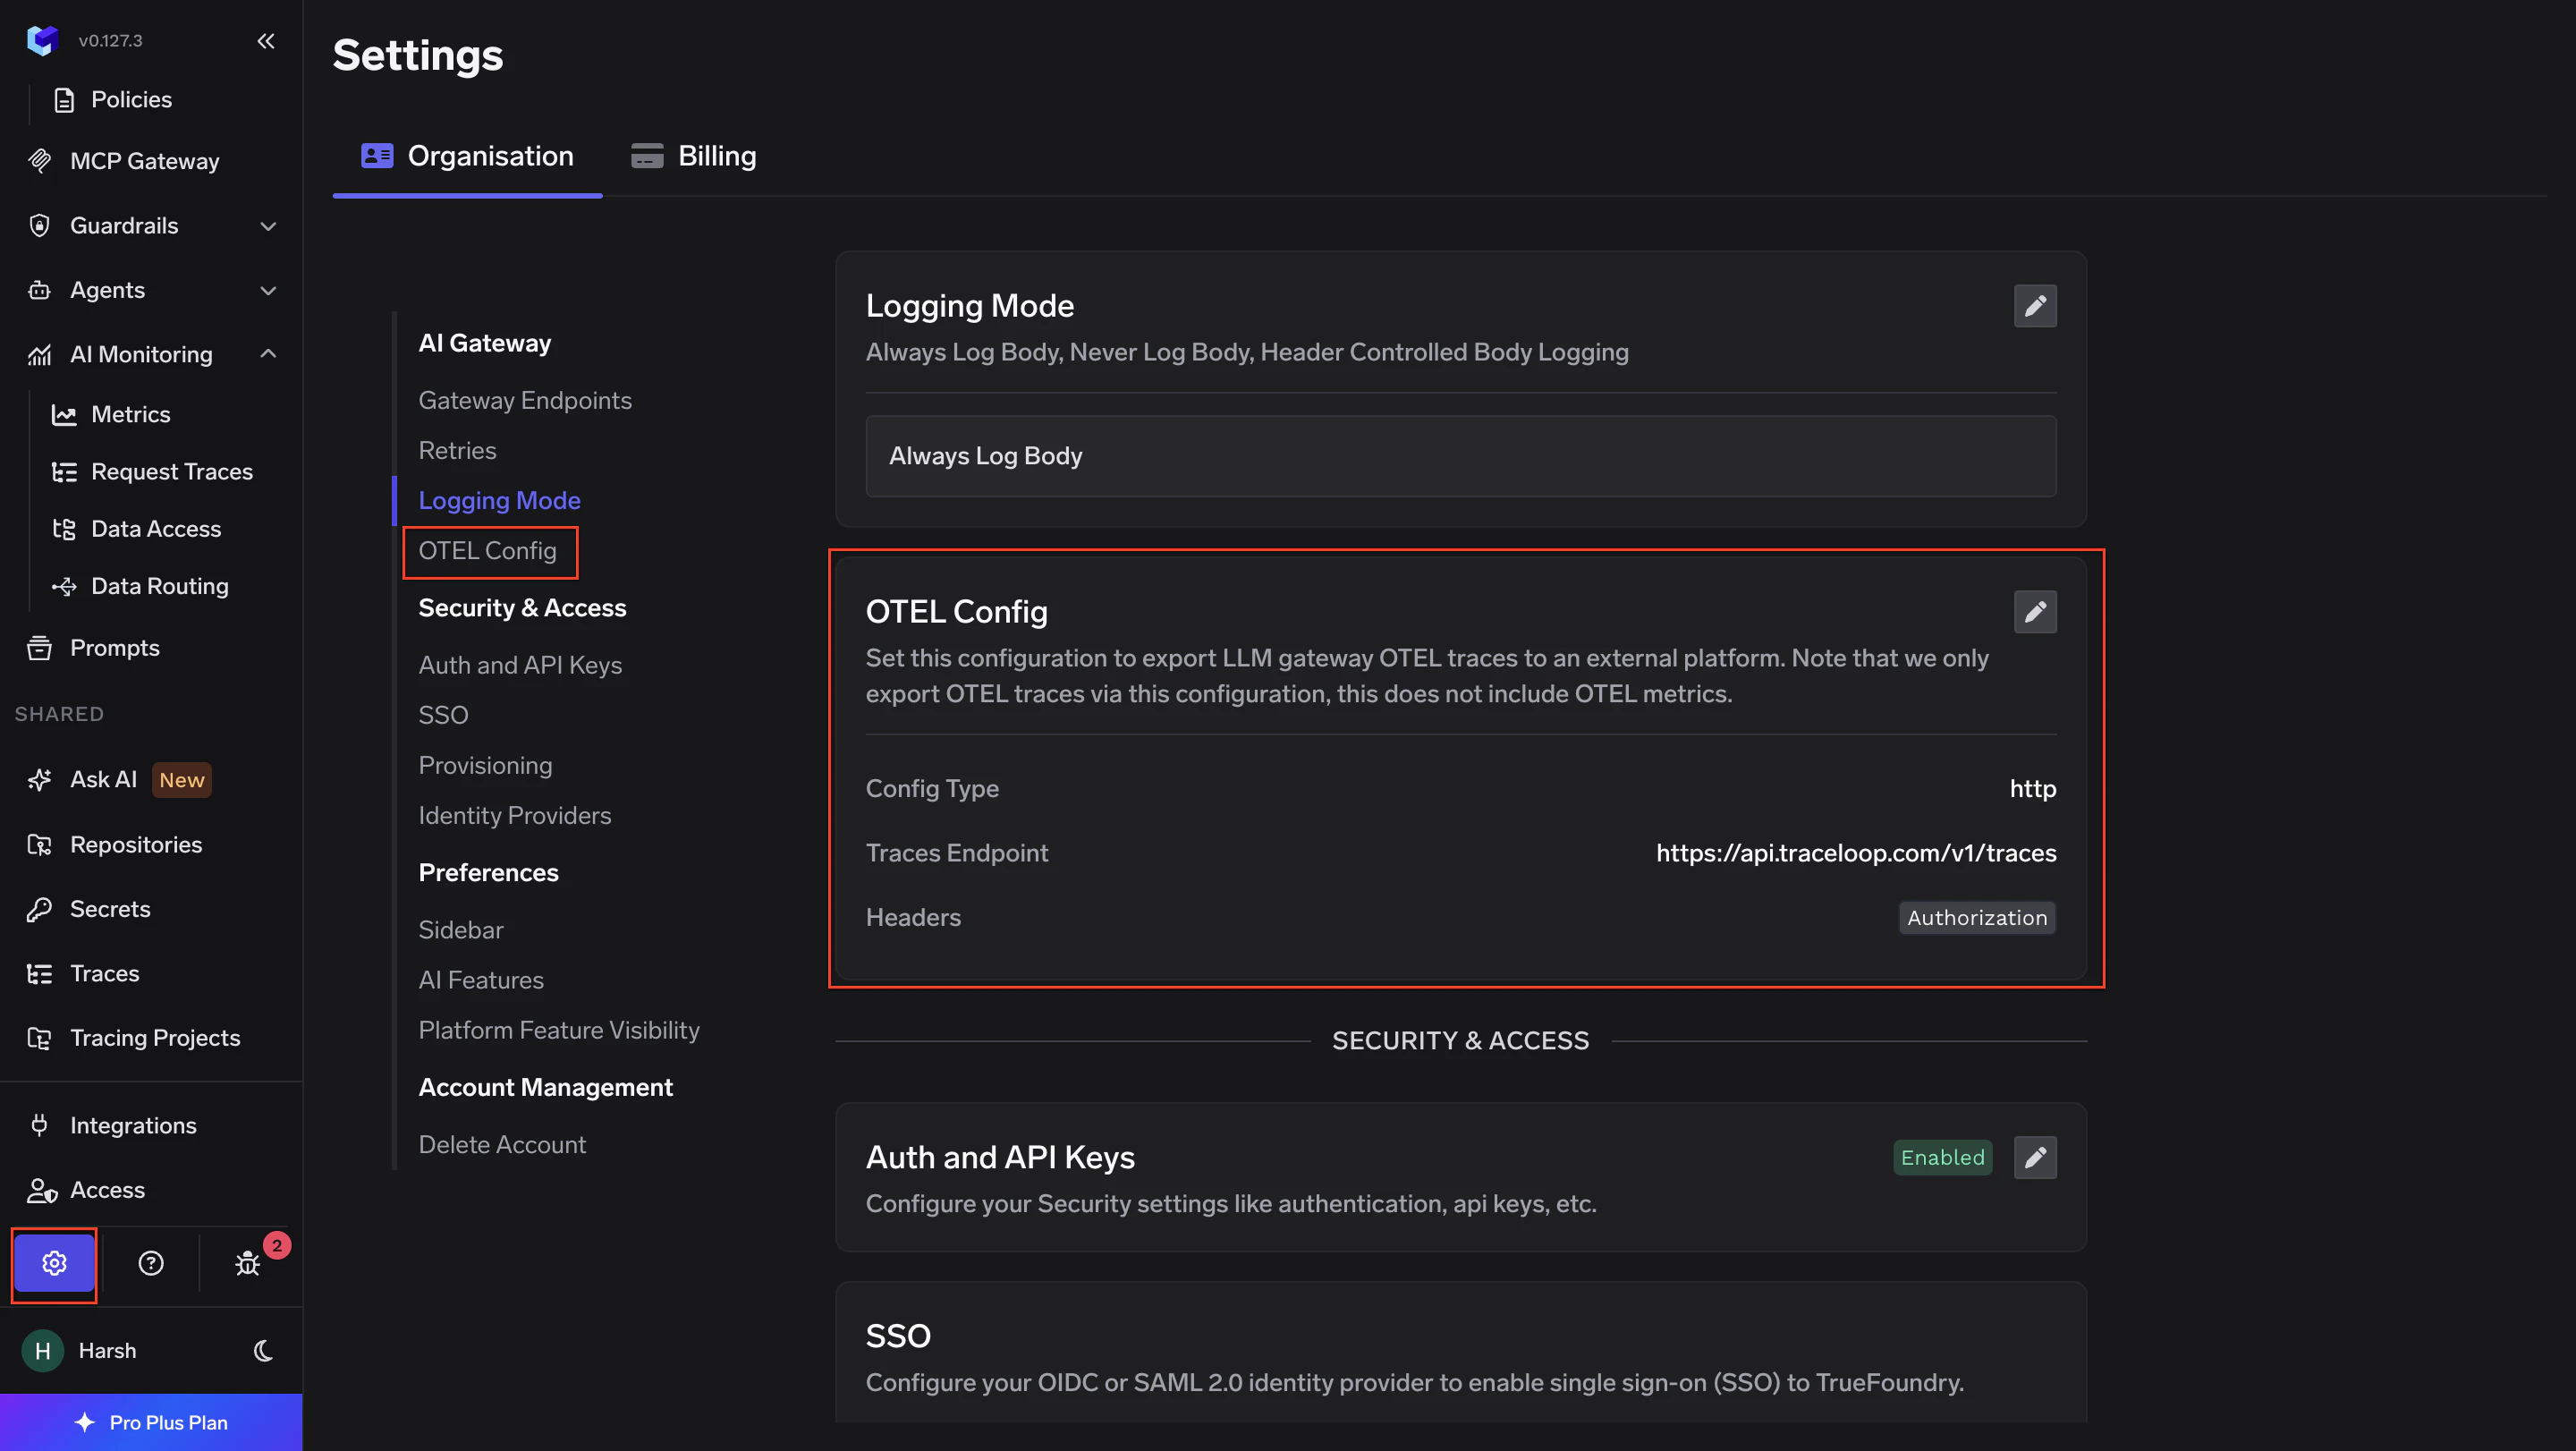Image resolution: width=2576 pixels, height=1451 pixels.
Task: Open Integrations page
Action: click(x=133, y=1125)
